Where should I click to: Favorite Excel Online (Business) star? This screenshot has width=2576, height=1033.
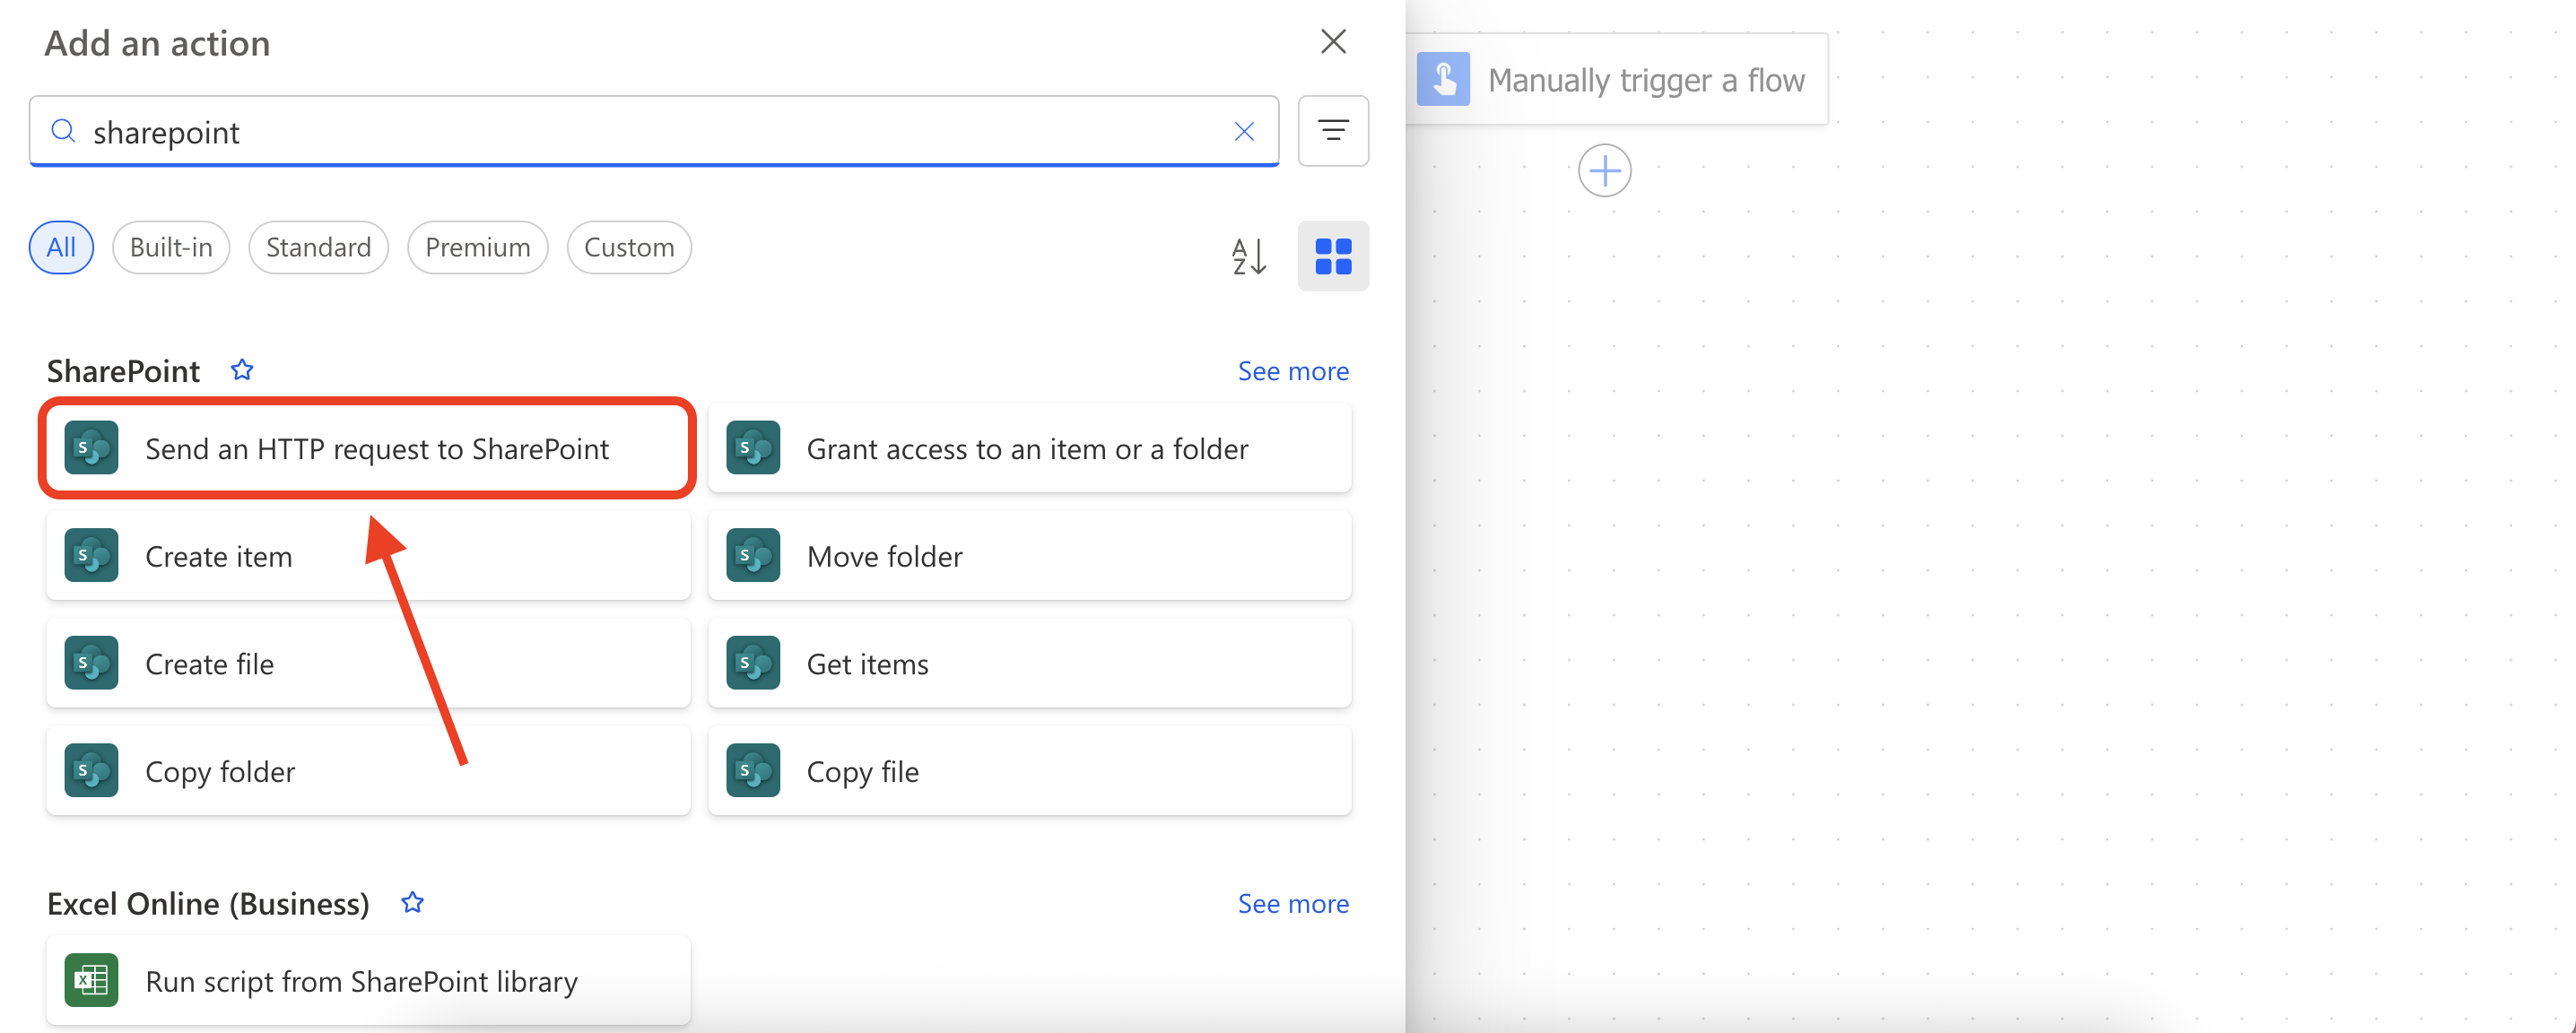point(412,903)
